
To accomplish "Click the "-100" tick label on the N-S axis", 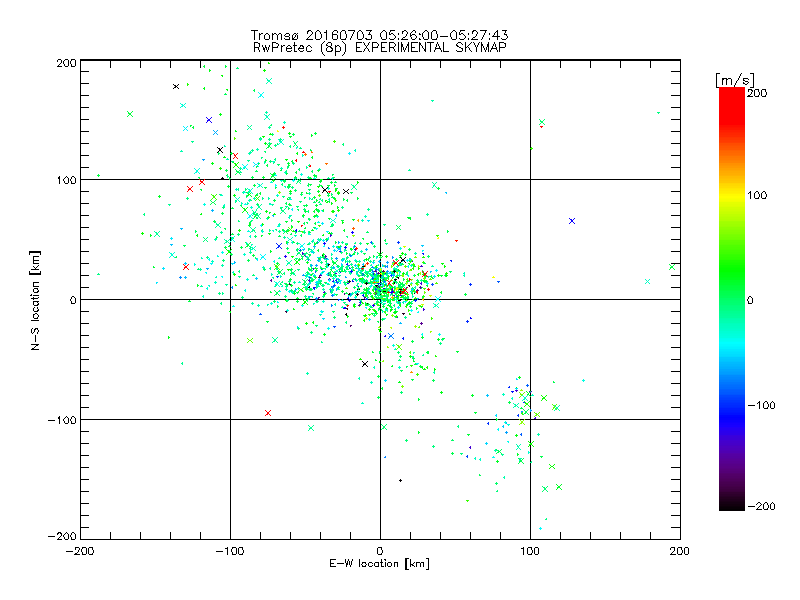I will click(x=62, y=420).
